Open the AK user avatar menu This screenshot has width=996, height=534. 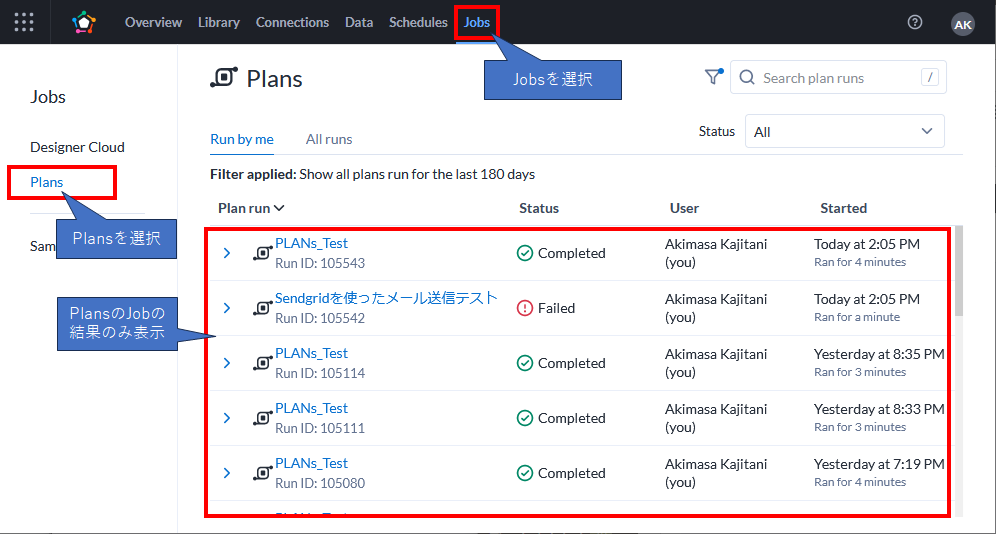click(x=962, y=24)
